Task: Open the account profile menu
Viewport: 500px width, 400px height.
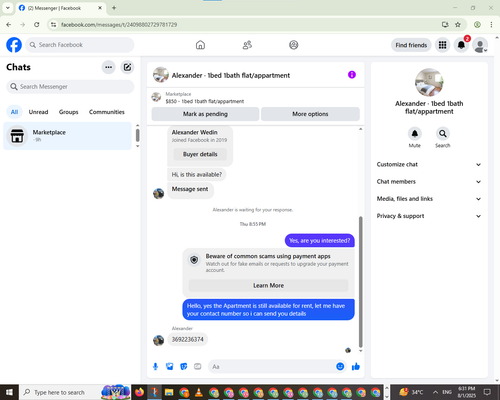Action: 480,45
